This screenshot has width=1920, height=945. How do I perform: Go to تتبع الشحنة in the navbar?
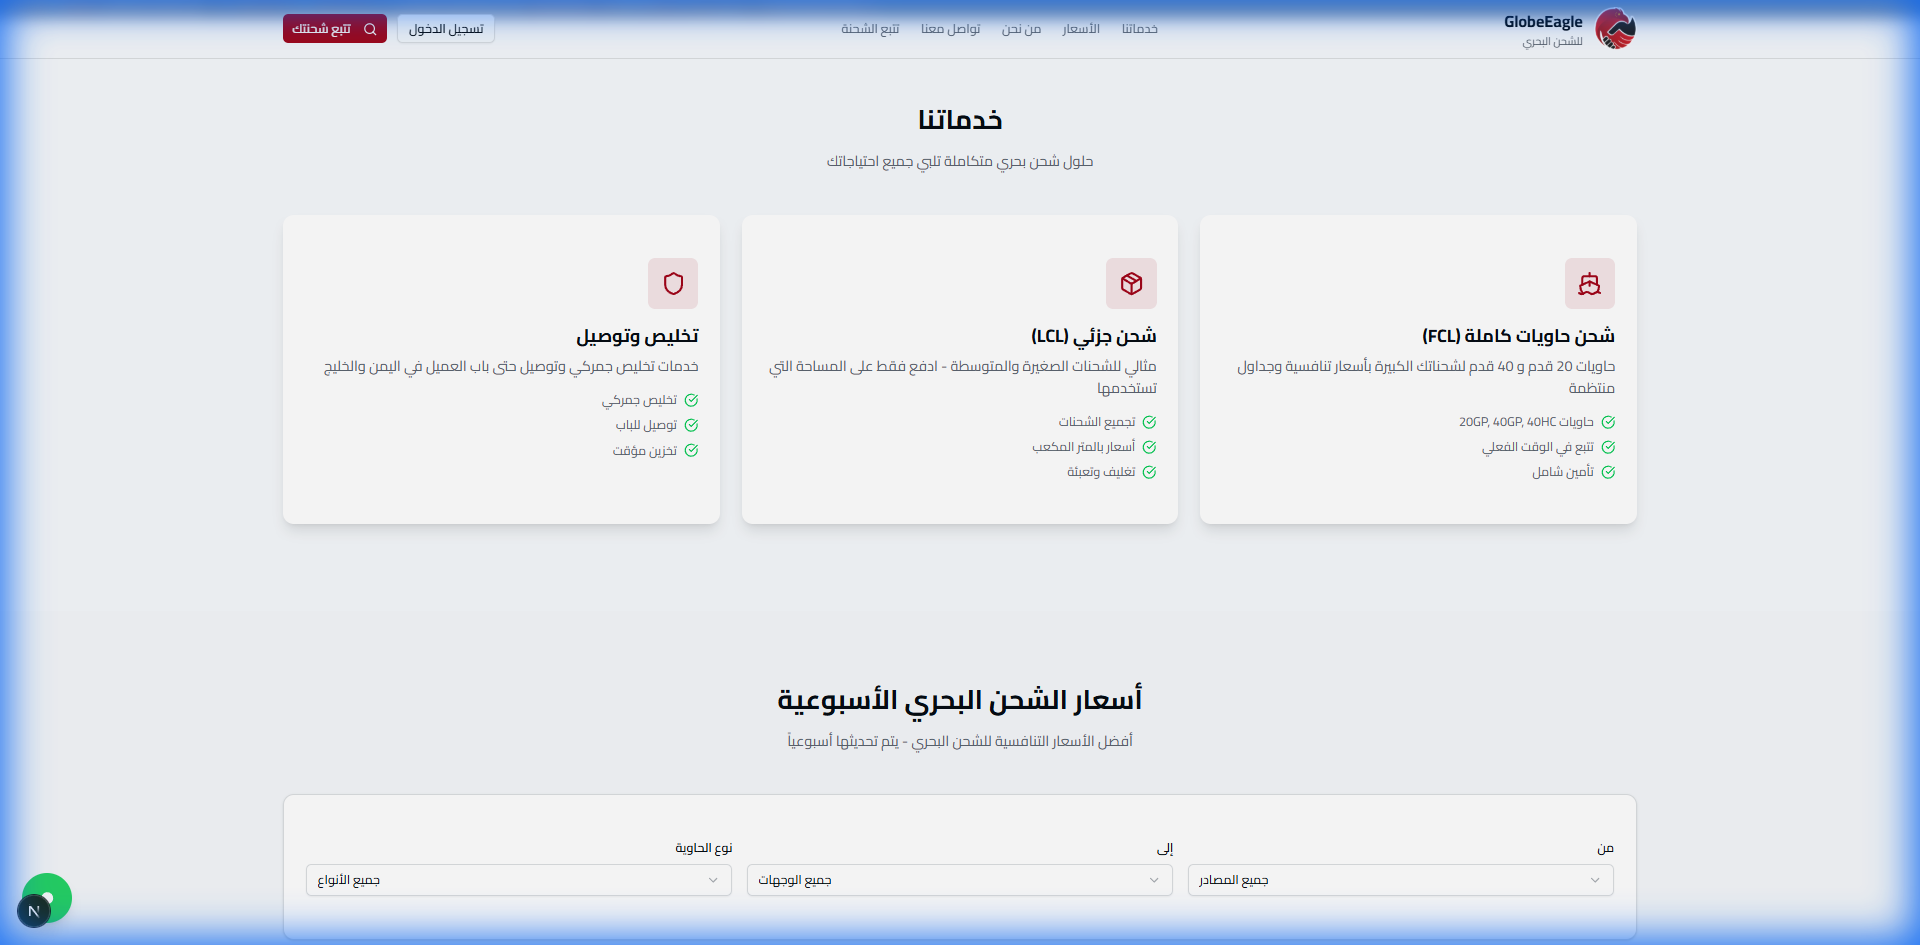point(869,28)
